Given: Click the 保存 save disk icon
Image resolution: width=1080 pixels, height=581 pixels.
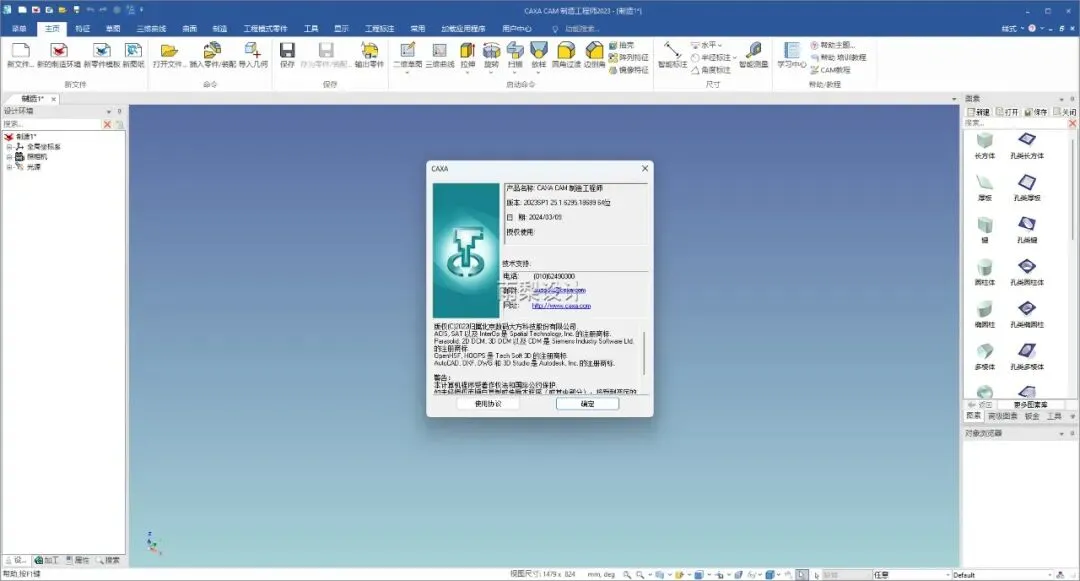Looking at the screenshot, I should [x=287, y=50].
